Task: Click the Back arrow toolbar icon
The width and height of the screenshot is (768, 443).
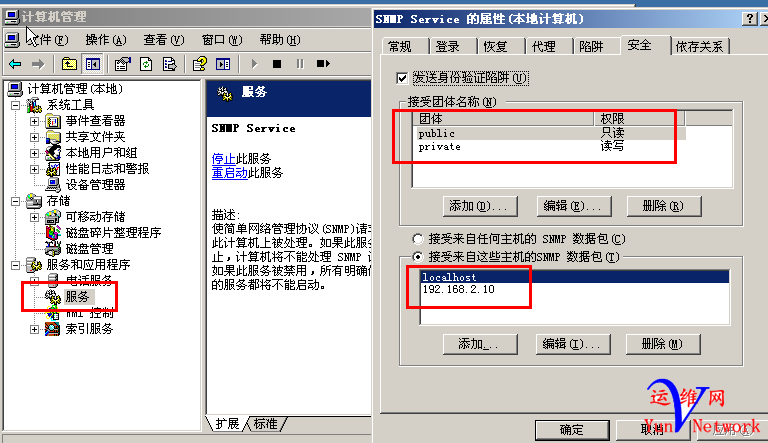Action: coord(16,64)
